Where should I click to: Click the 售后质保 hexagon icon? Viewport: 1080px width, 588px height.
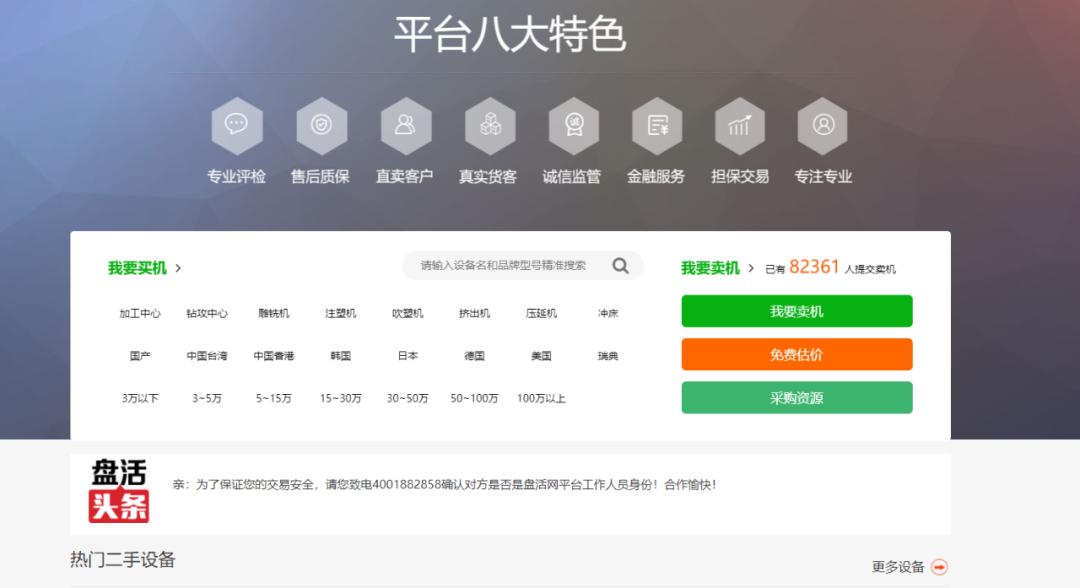click(x=320, y=128)
